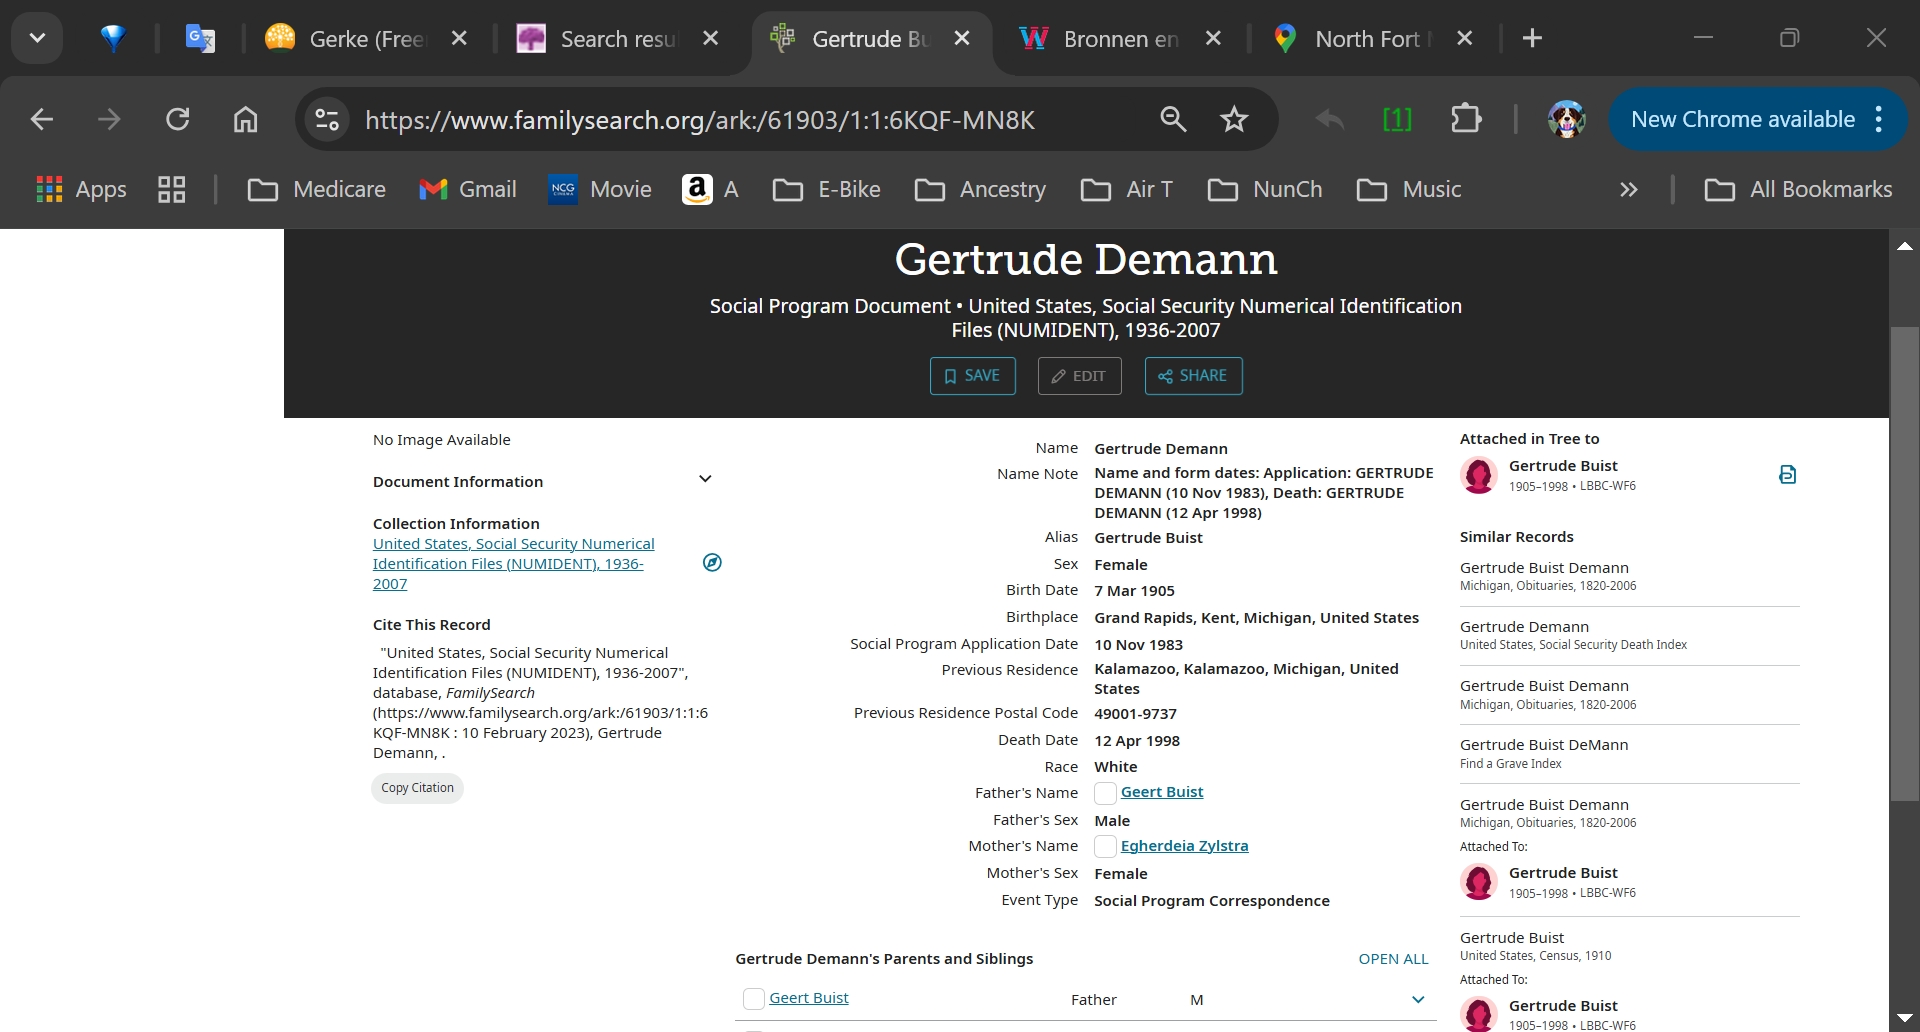Open the Chrome profile avatar
This screenshot has width=1920, height=1032.
tap(1566, 119)
